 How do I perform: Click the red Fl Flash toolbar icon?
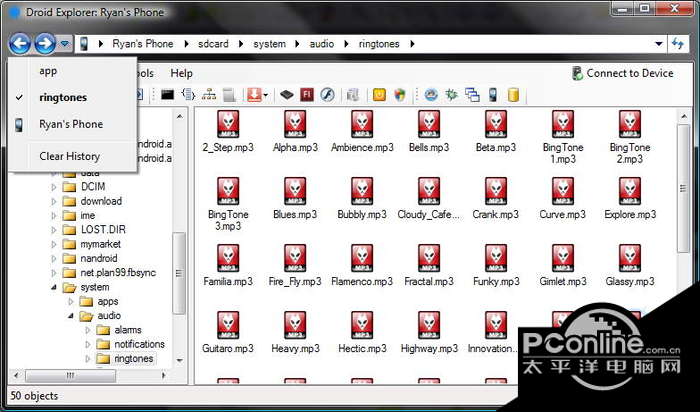(307, 95)
